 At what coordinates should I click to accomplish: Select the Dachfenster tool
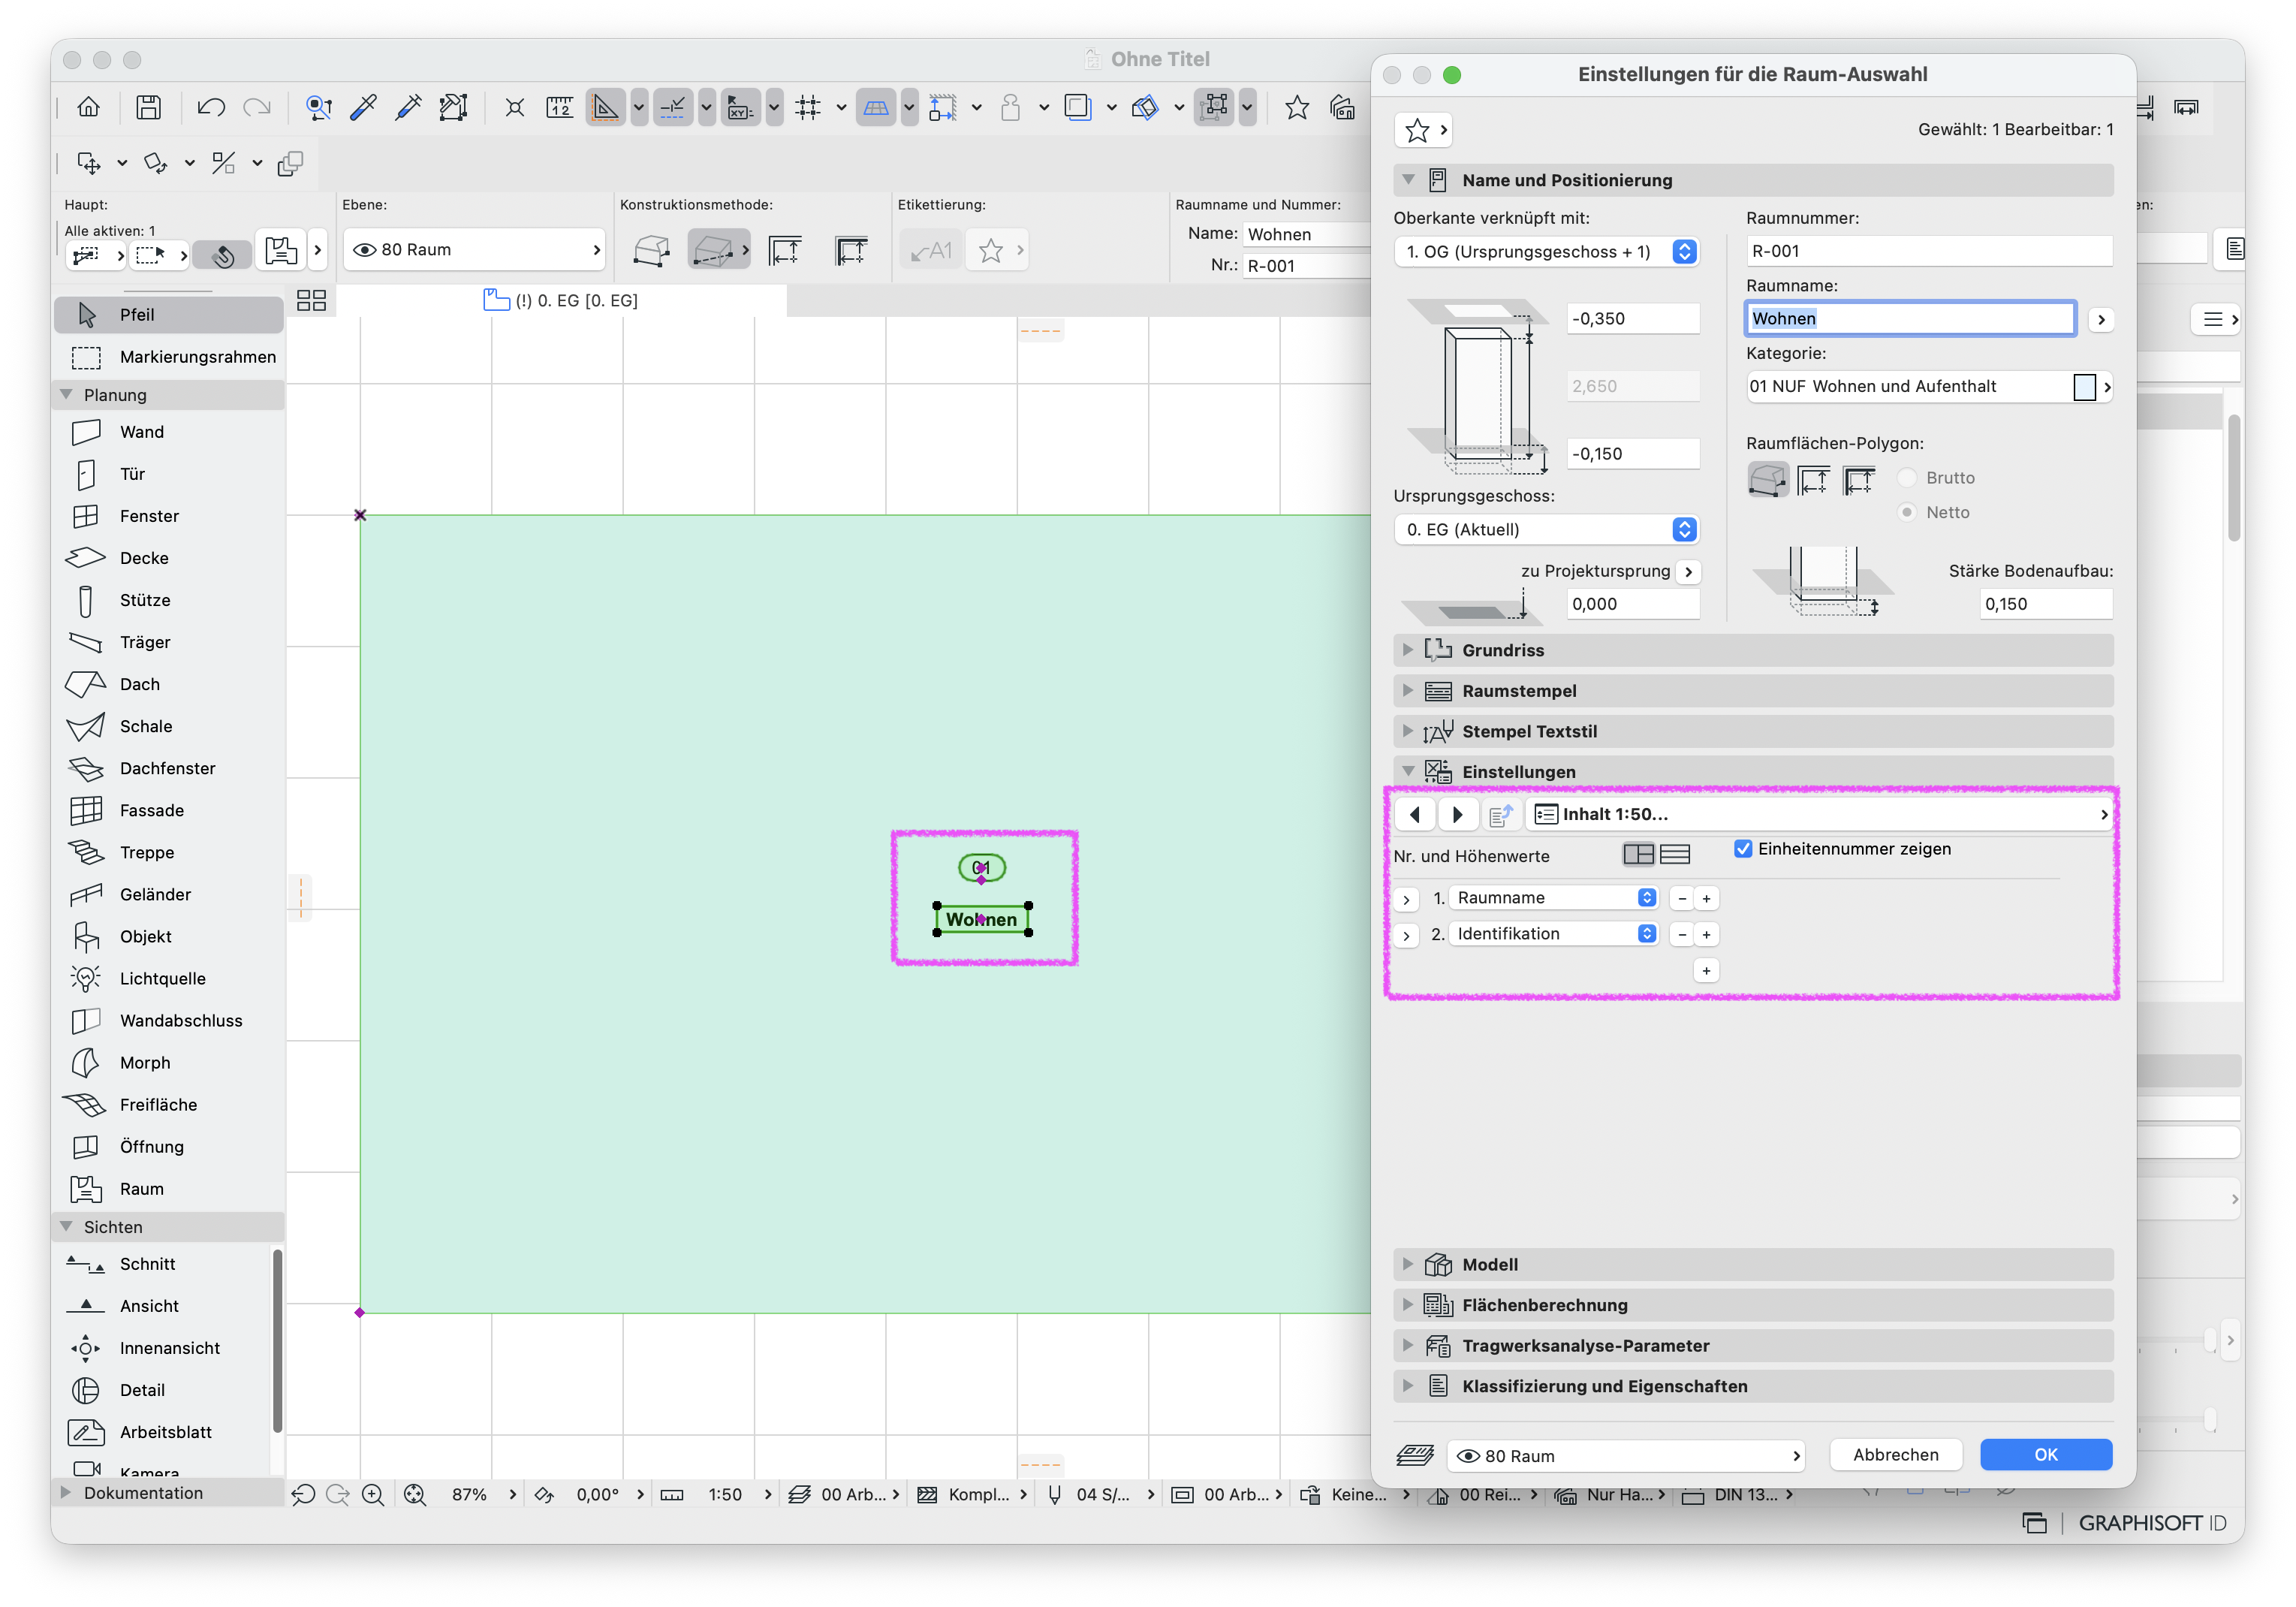[168, 768]
